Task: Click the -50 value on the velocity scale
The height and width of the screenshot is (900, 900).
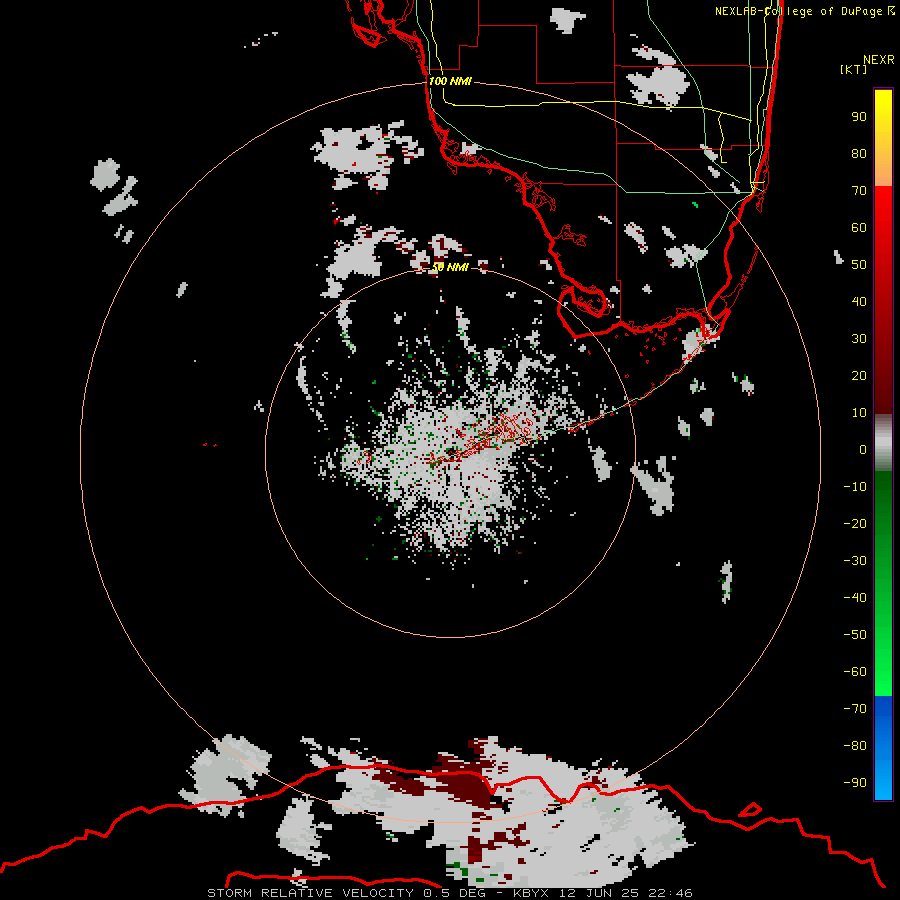Action: pos(855,635)
